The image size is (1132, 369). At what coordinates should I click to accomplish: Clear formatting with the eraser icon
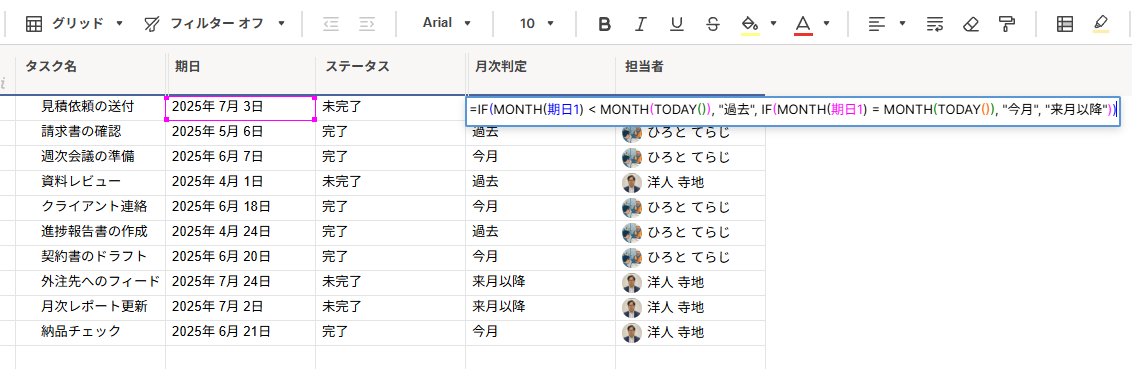coord(971,24)
